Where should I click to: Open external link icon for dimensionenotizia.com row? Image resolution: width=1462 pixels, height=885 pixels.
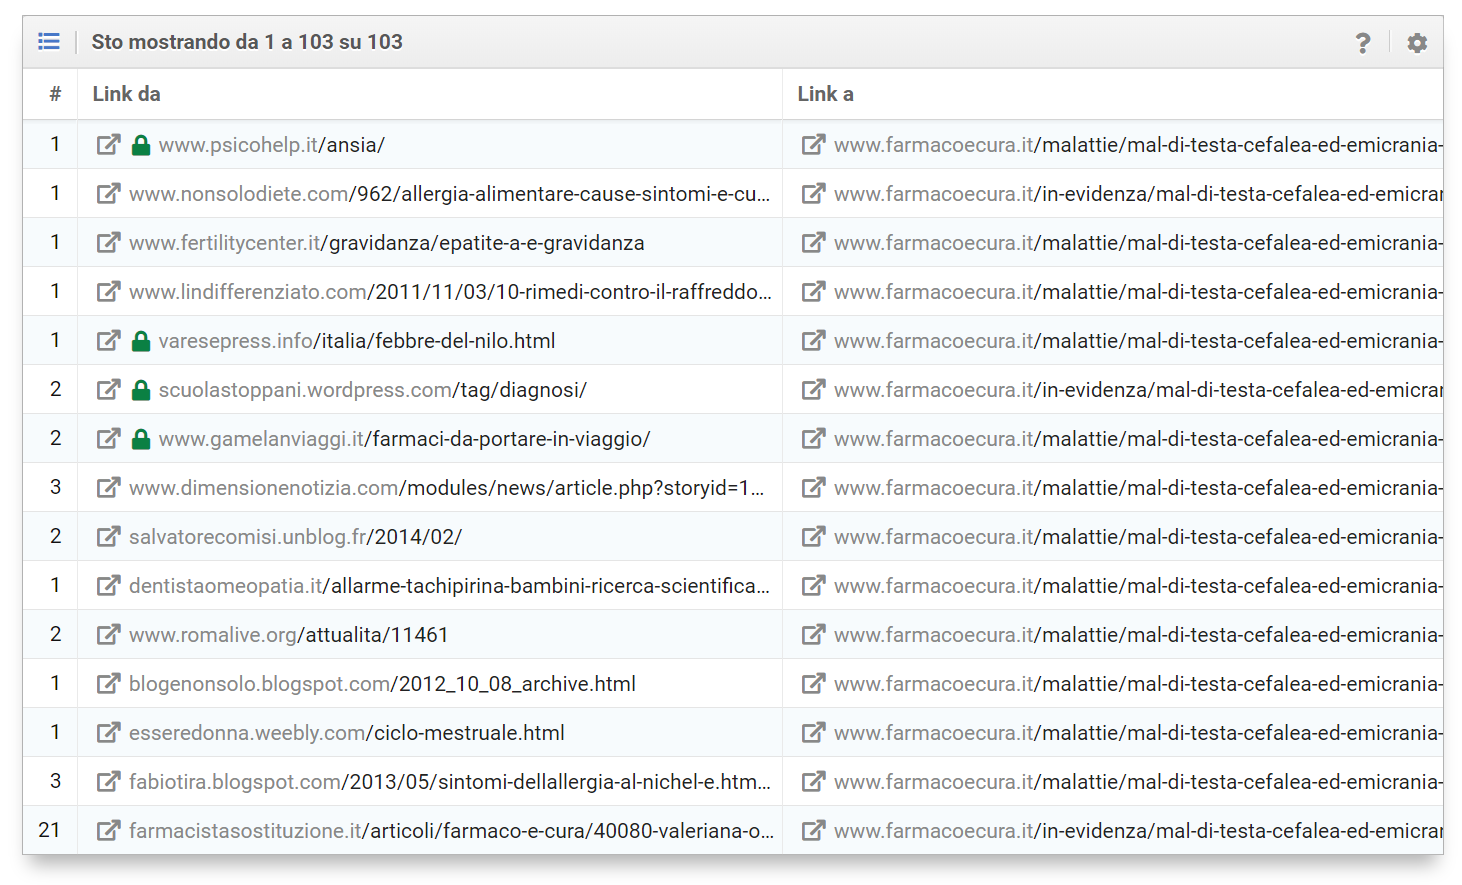tap(108, 487)
